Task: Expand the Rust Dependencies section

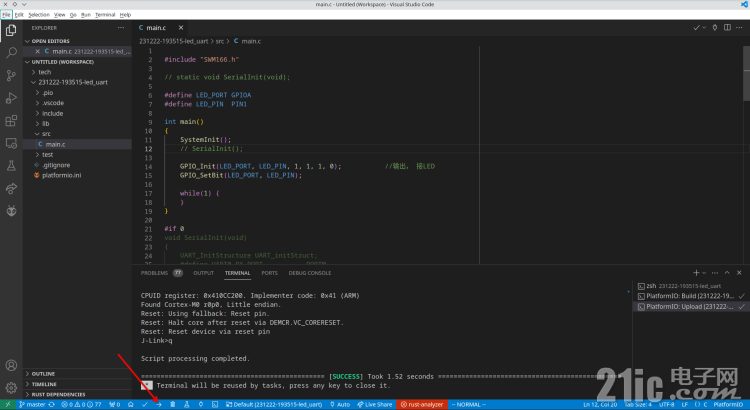Action: 58,395
